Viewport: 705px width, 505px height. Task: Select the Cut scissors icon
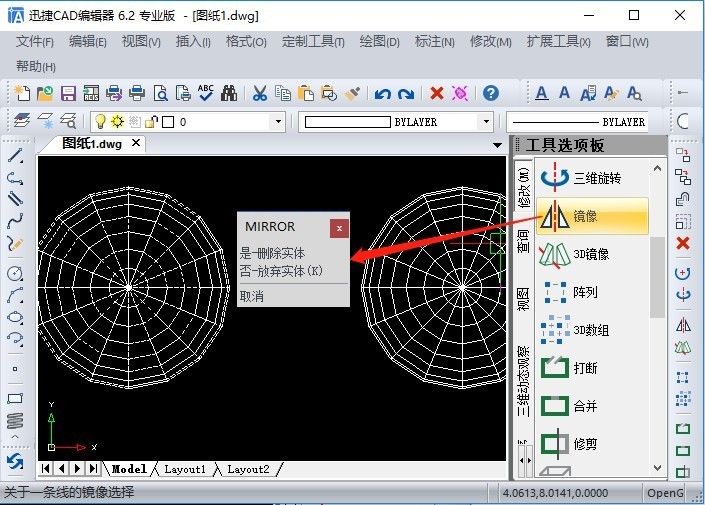[x=260, y=94]
